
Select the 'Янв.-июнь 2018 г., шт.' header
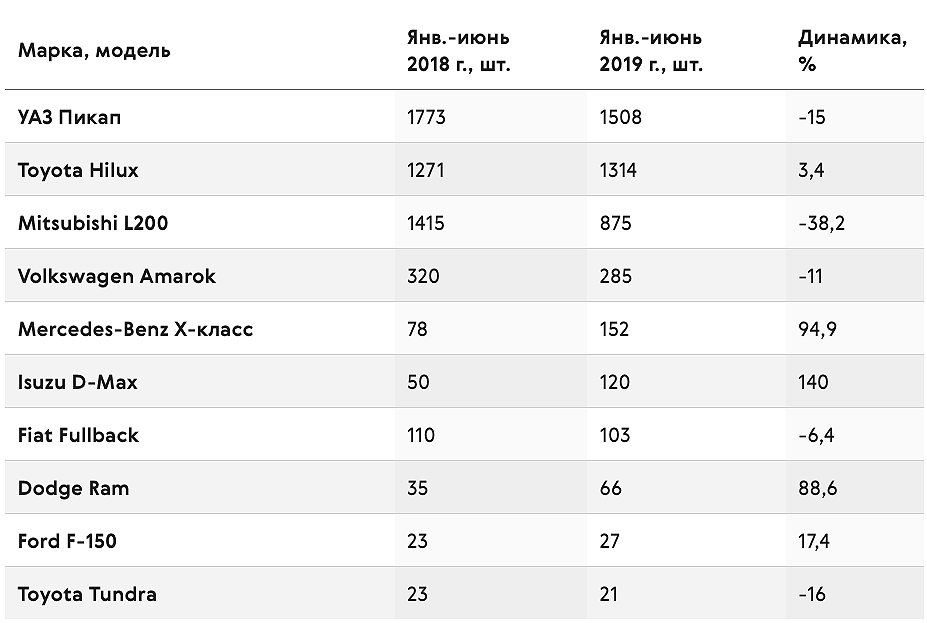[458, 51]
